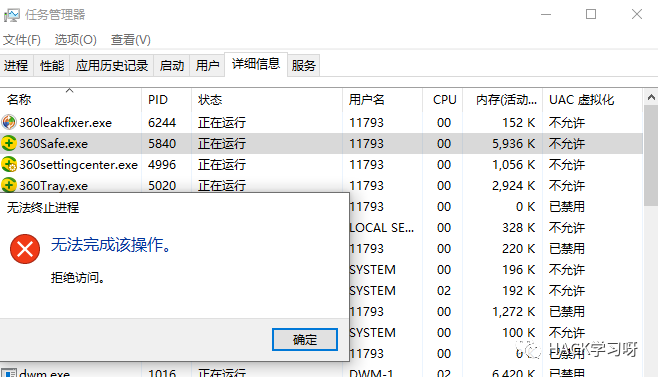Select the 360Safe.exe green plus icon
The image size is (658, 377).
(8, 144)
